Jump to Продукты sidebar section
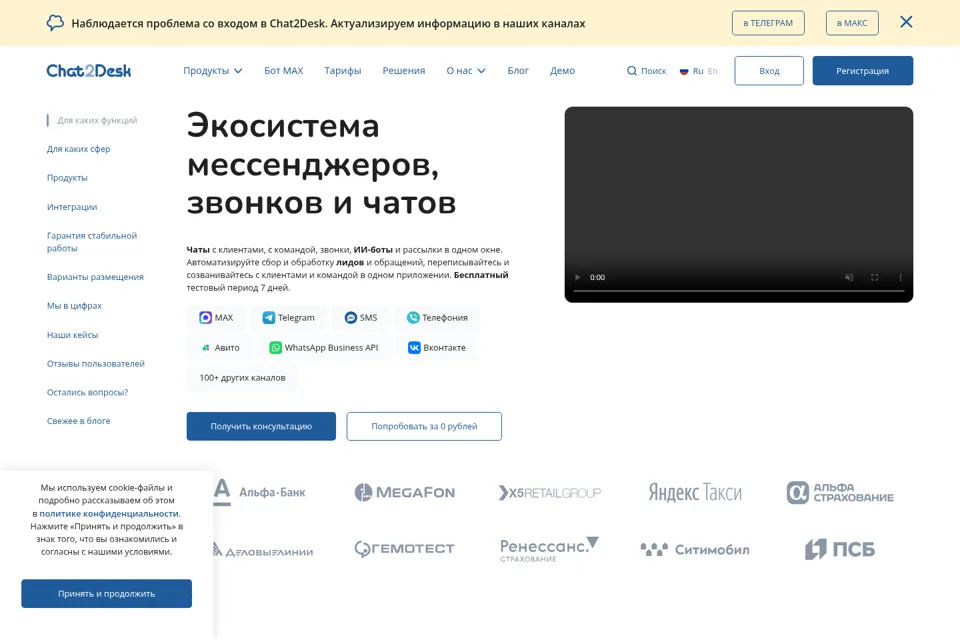The width and height of the screenshot is (960, 640). 67,178
